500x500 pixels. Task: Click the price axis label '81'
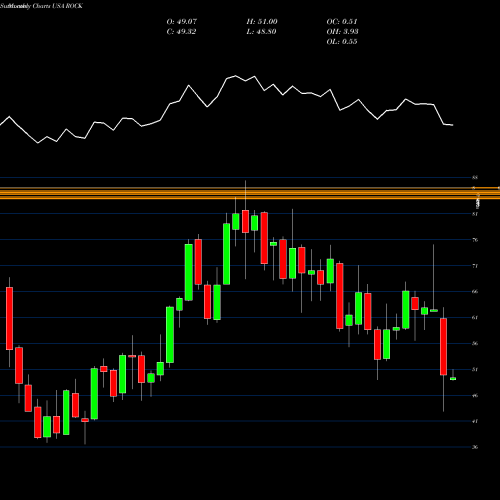pos(475,214)
